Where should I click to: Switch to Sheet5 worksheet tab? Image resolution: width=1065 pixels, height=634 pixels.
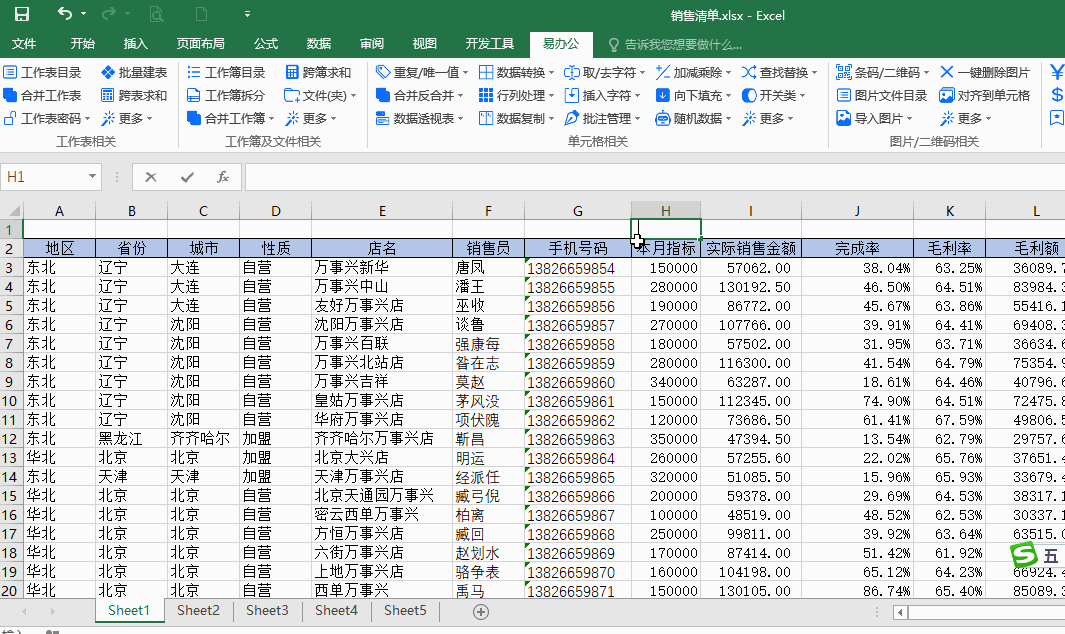coord(405,610)
